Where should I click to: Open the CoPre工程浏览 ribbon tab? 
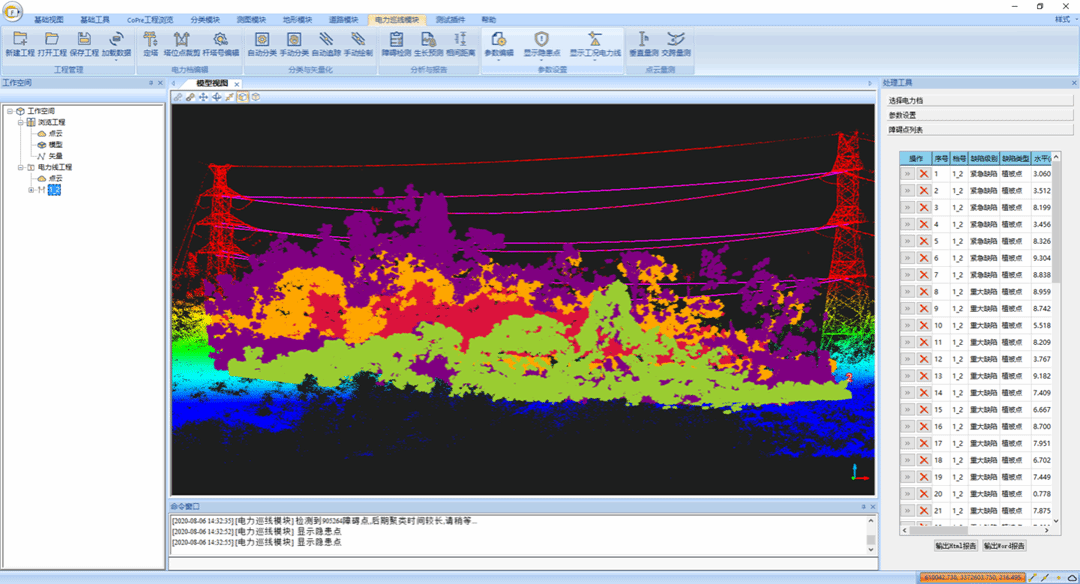pyautogui.click(x=149, y=20)
